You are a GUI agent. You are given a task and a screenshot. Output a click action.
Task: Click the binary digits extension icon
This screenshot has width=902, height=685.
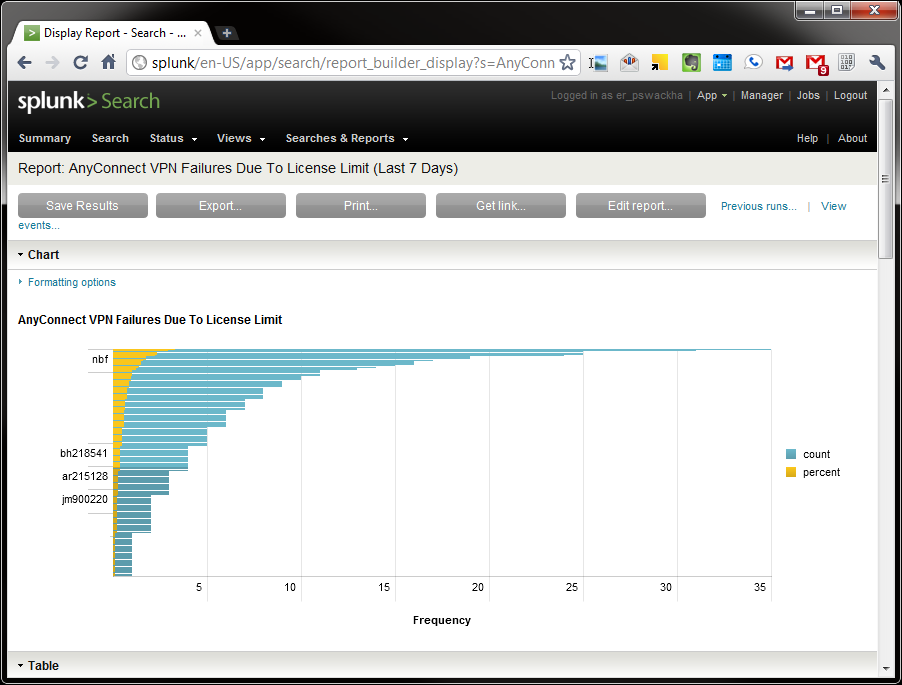pos(846,62)
